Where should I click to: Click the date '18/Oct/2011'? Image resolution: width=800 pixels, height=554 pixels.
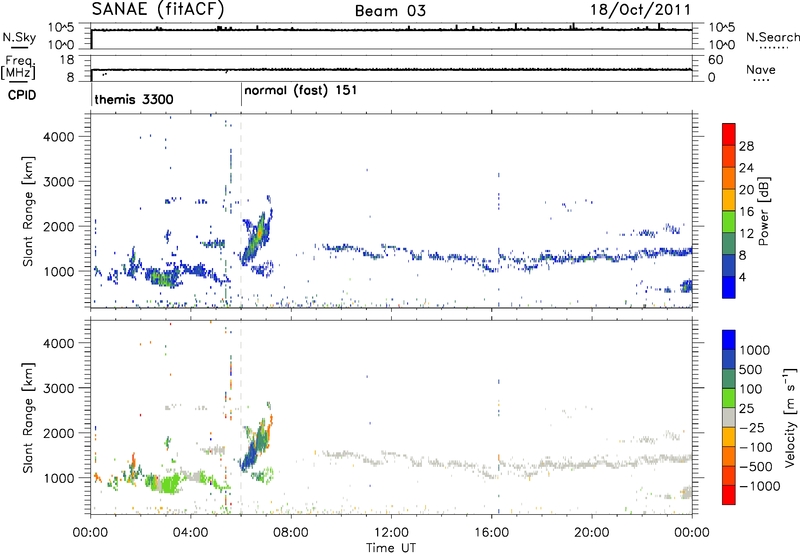[x=641, y=10]
